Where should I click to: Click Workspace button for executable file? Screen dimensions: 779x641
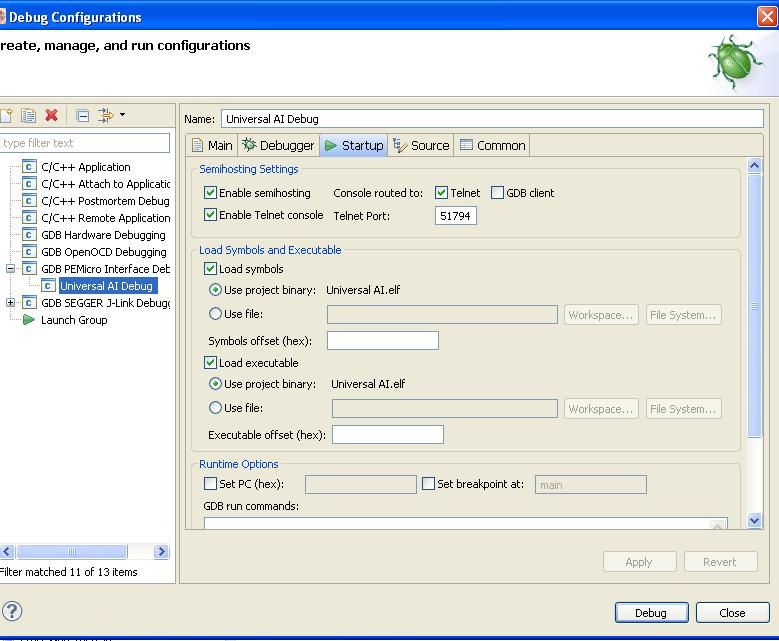(x=601, y=408)
